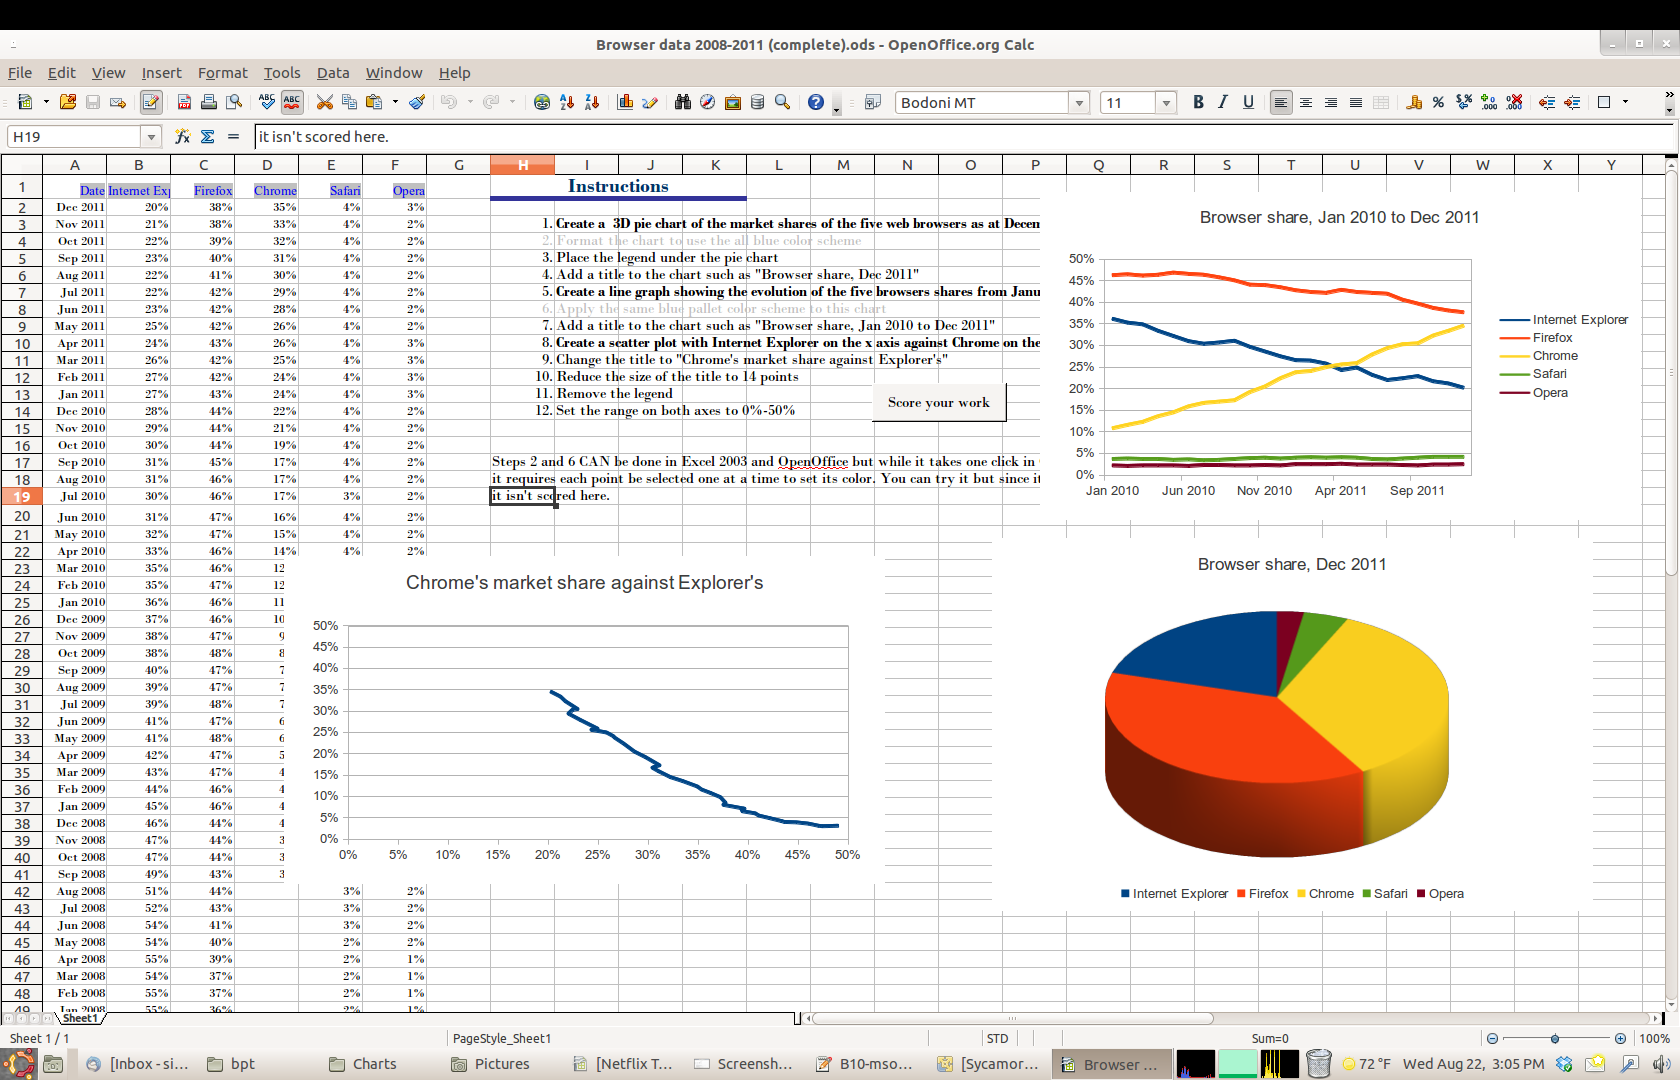Click the Save document icon
This screenshot has height=1080, width=1680.
93,102
